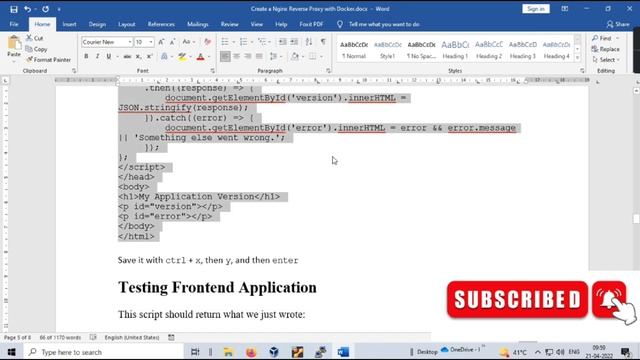Switch to the References tab
This screenshot has width=640, height=360.
(161, 24)
